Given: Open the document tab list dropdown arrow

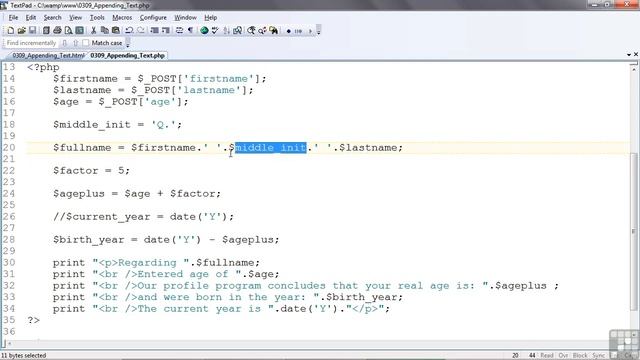Looking at the screenshot, I should tap(629, 54).
